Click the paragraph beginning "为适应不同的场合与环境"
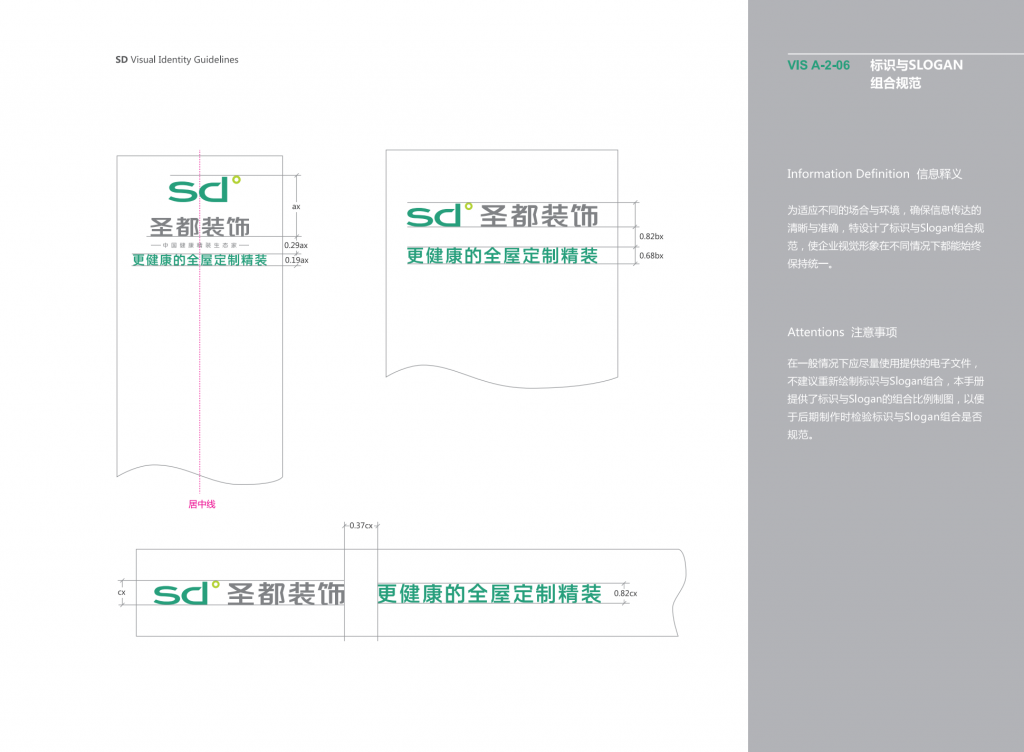Screen dimensions: 1024x752 [886, 237]
